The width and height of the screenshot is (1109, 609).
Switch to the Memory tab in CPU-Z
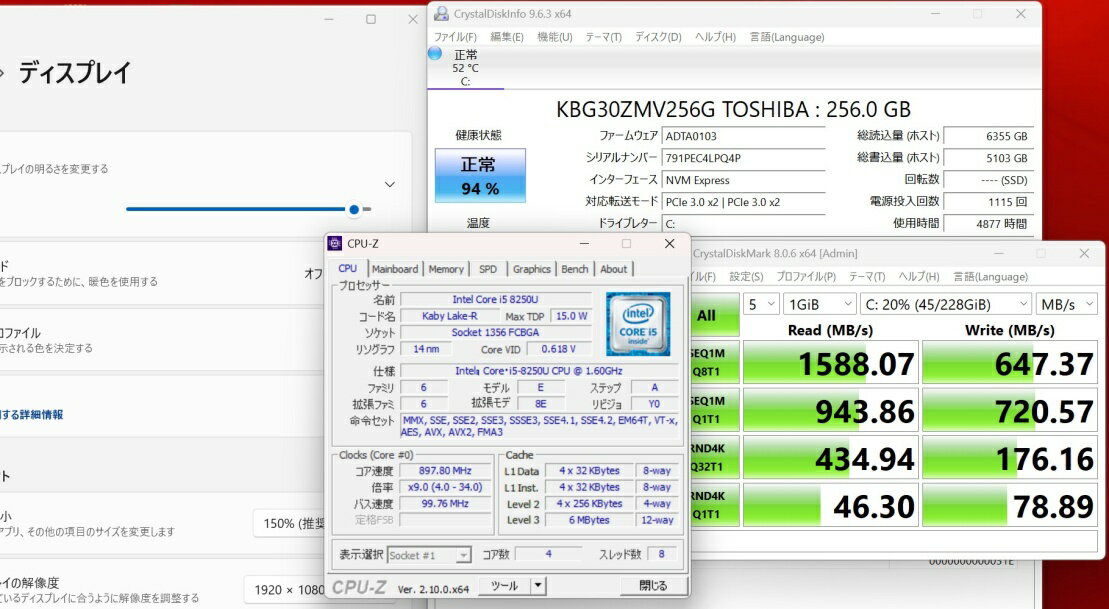click(446, 269)
